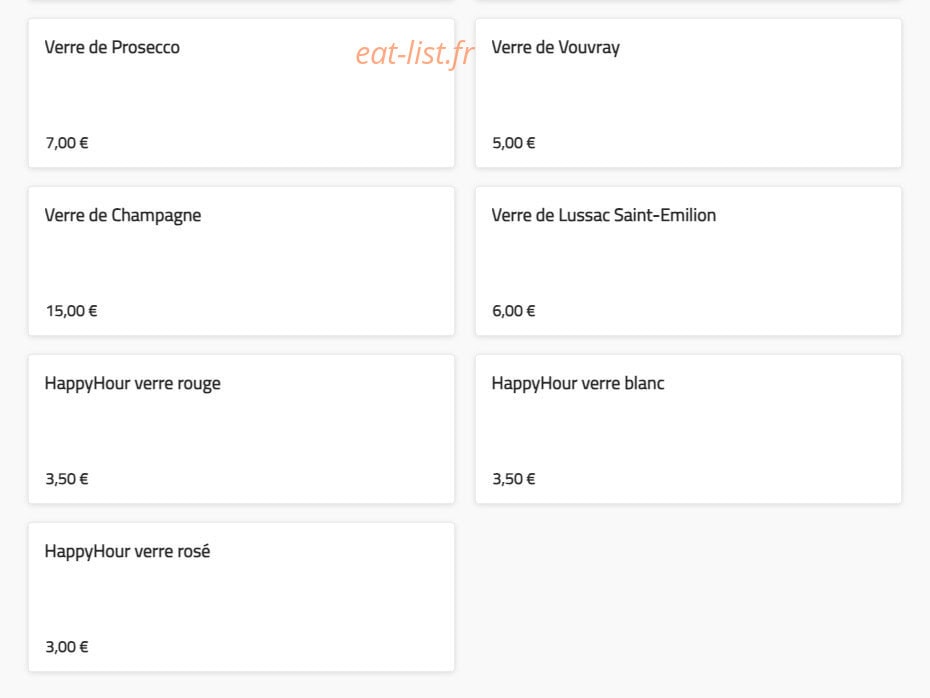The height and width of the screenshot is (698, 930).
Task: Choose the HappyHour verre blanc item
Action: point(688,429)
